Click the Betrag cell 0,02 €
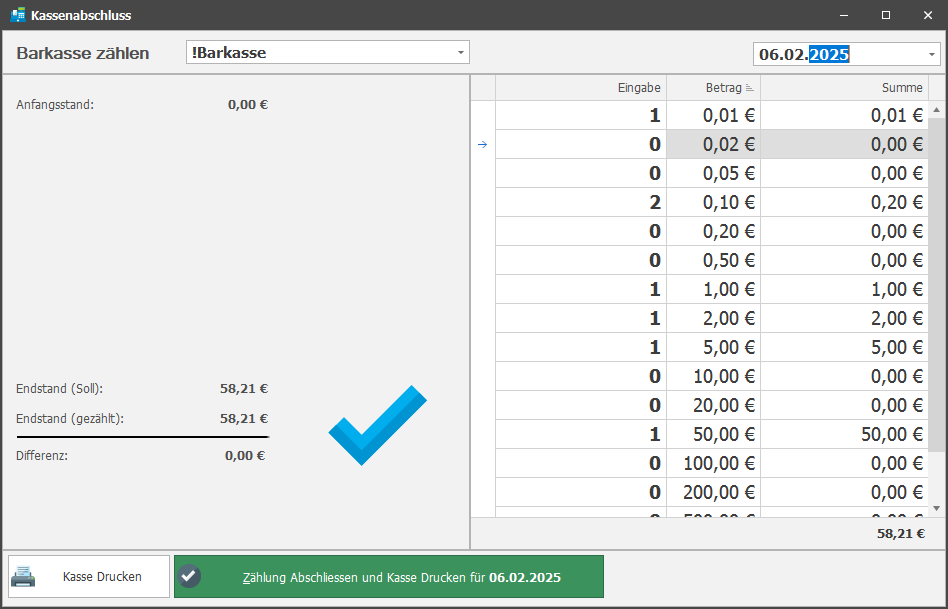948x609 pixels. tap(713, 145)
